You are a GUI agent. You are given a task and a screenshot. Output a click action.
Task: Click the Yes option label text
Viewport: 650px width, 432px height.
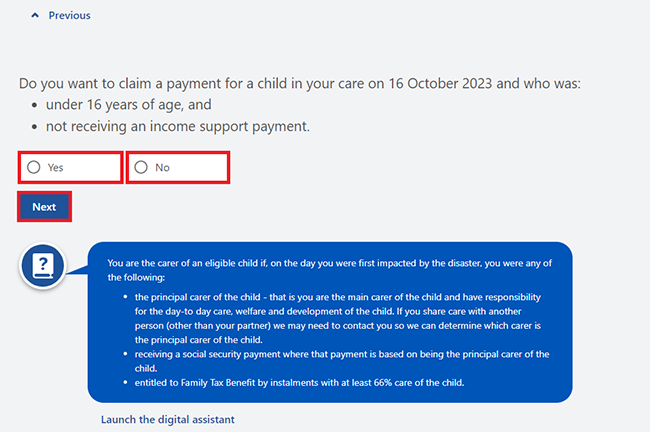(x=55, y=167)
